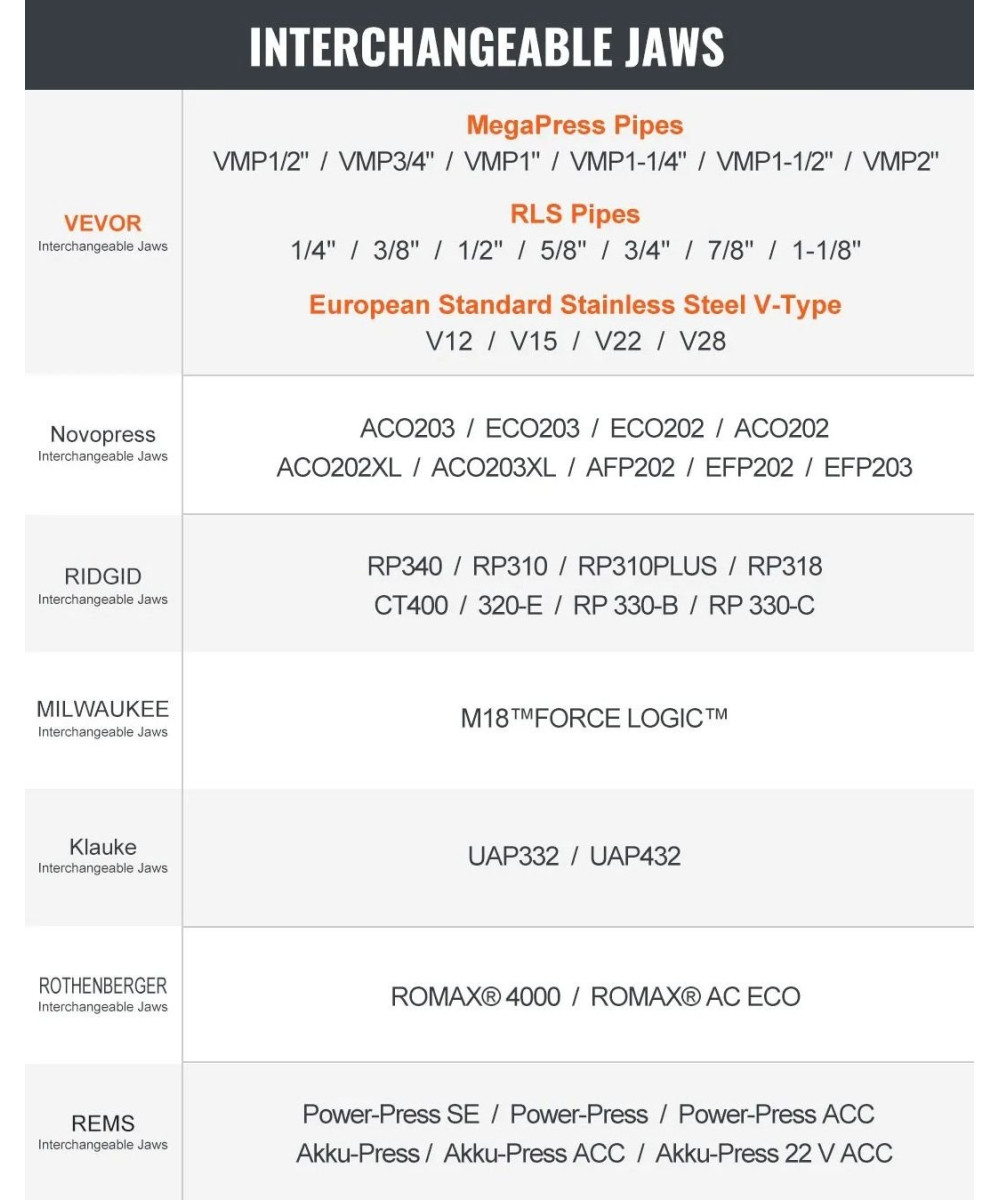Select the ROMAX 4000 model text
The width and height of the screenshot is (1000, 1200).
pos(475,997)
